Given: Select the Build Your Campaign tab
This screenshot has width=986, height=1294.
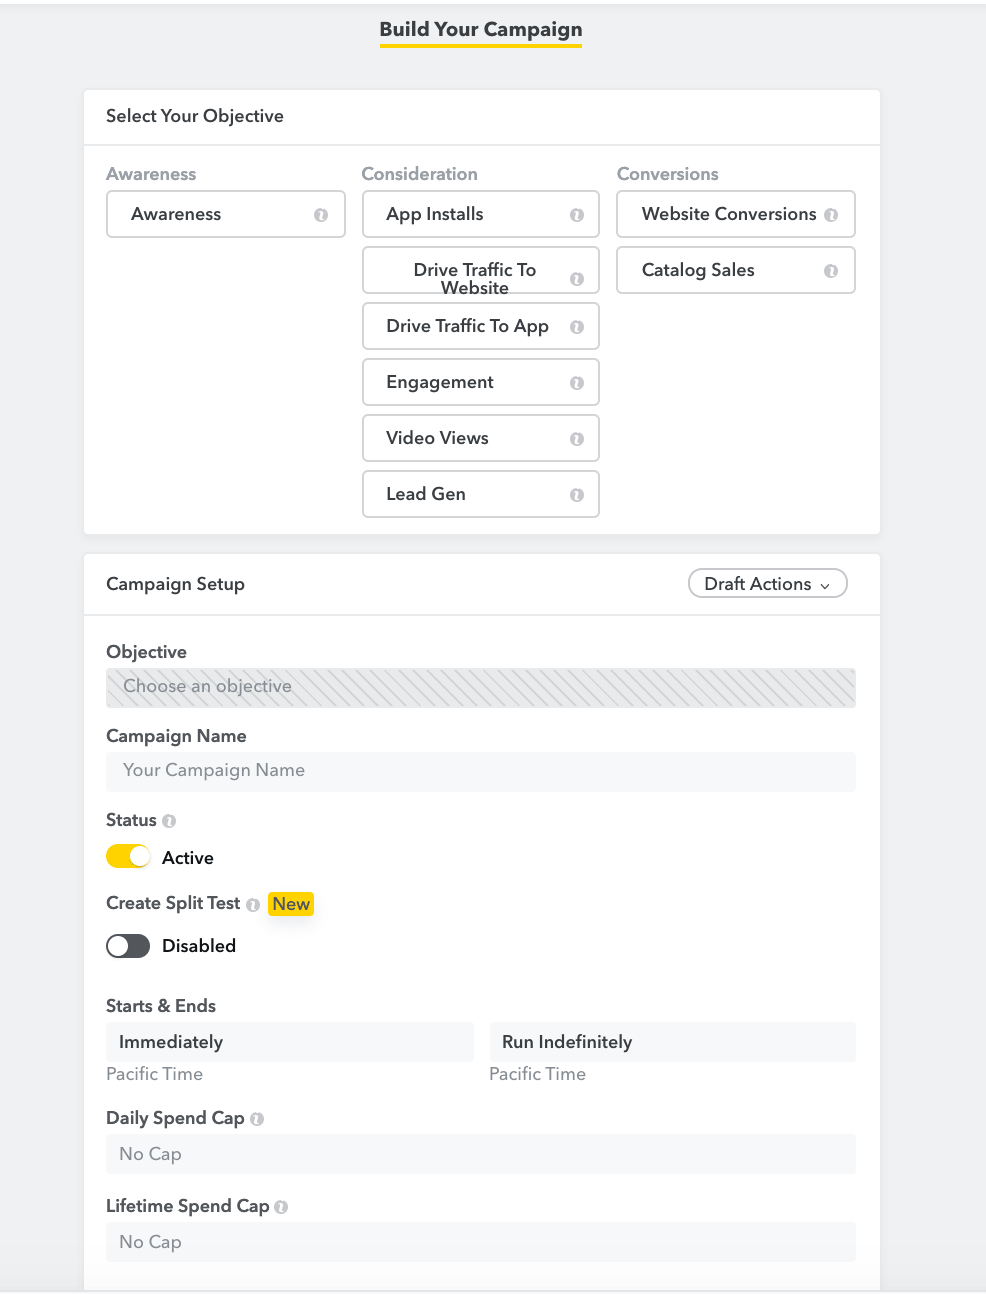Looking at the screenshot, I should coord(481,30).
